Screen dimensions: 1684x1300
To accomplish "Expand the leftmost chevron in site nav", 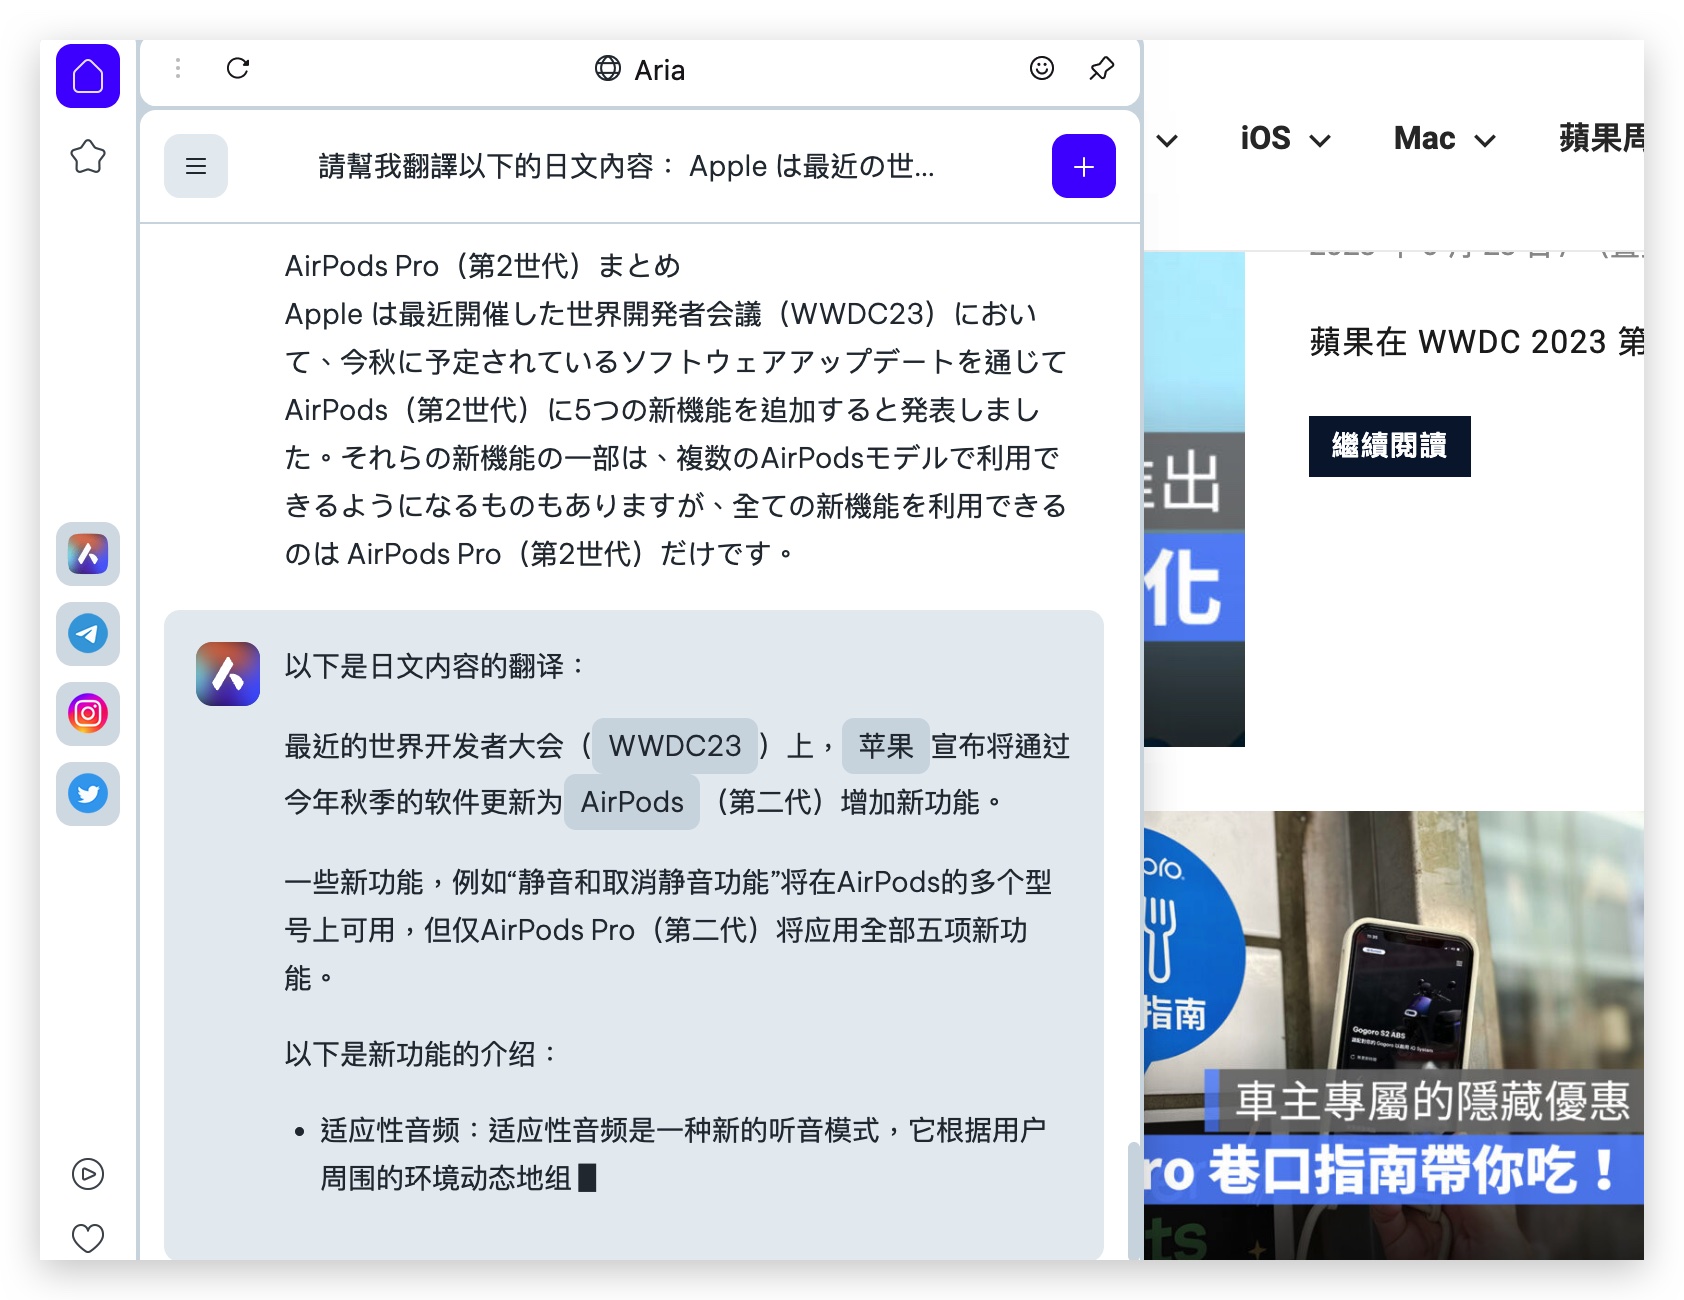I will click(1167, 140).
